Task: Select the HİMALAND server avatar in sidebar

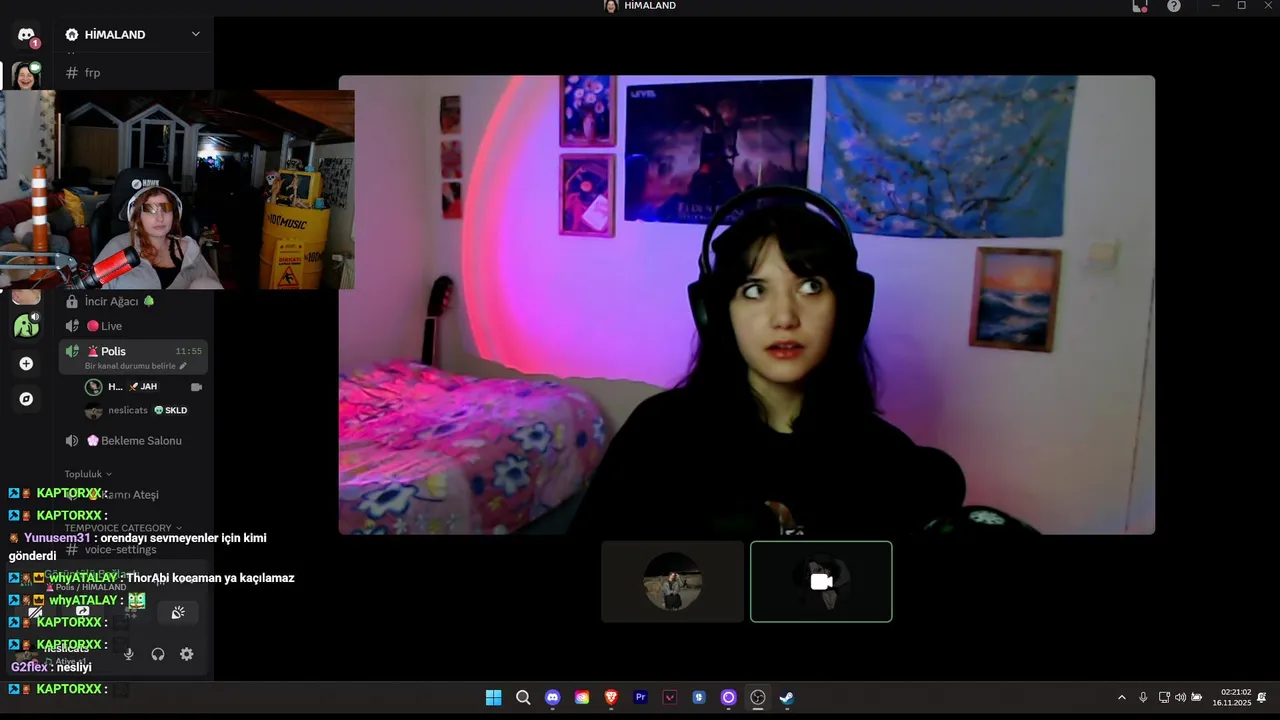Action: pos(26,75)
